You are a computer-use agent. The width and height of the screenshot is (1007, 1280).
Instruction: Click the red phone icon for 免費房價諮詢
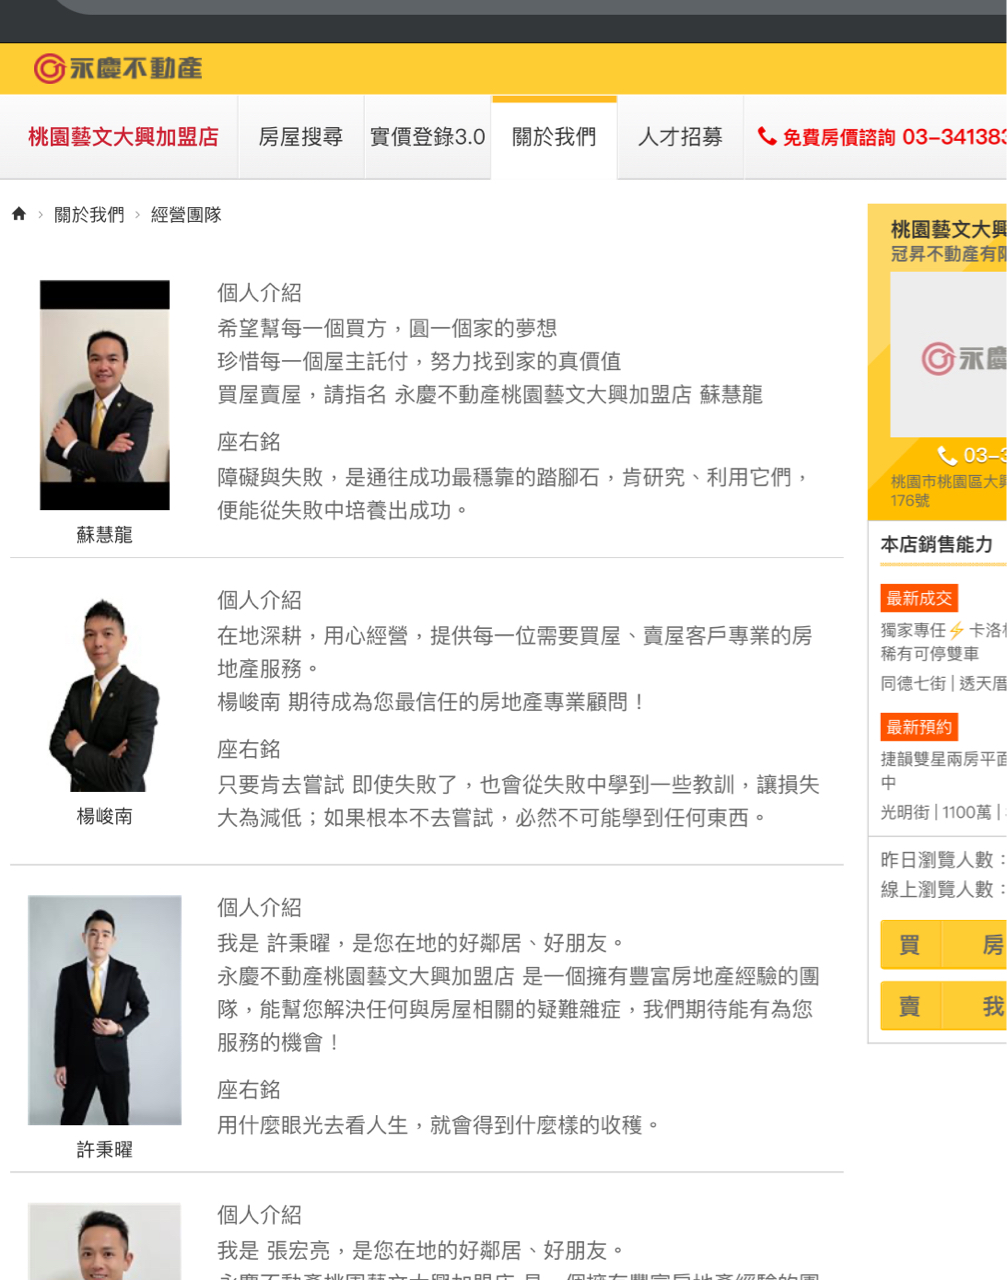pyautogui.click(x=767, y=136)
